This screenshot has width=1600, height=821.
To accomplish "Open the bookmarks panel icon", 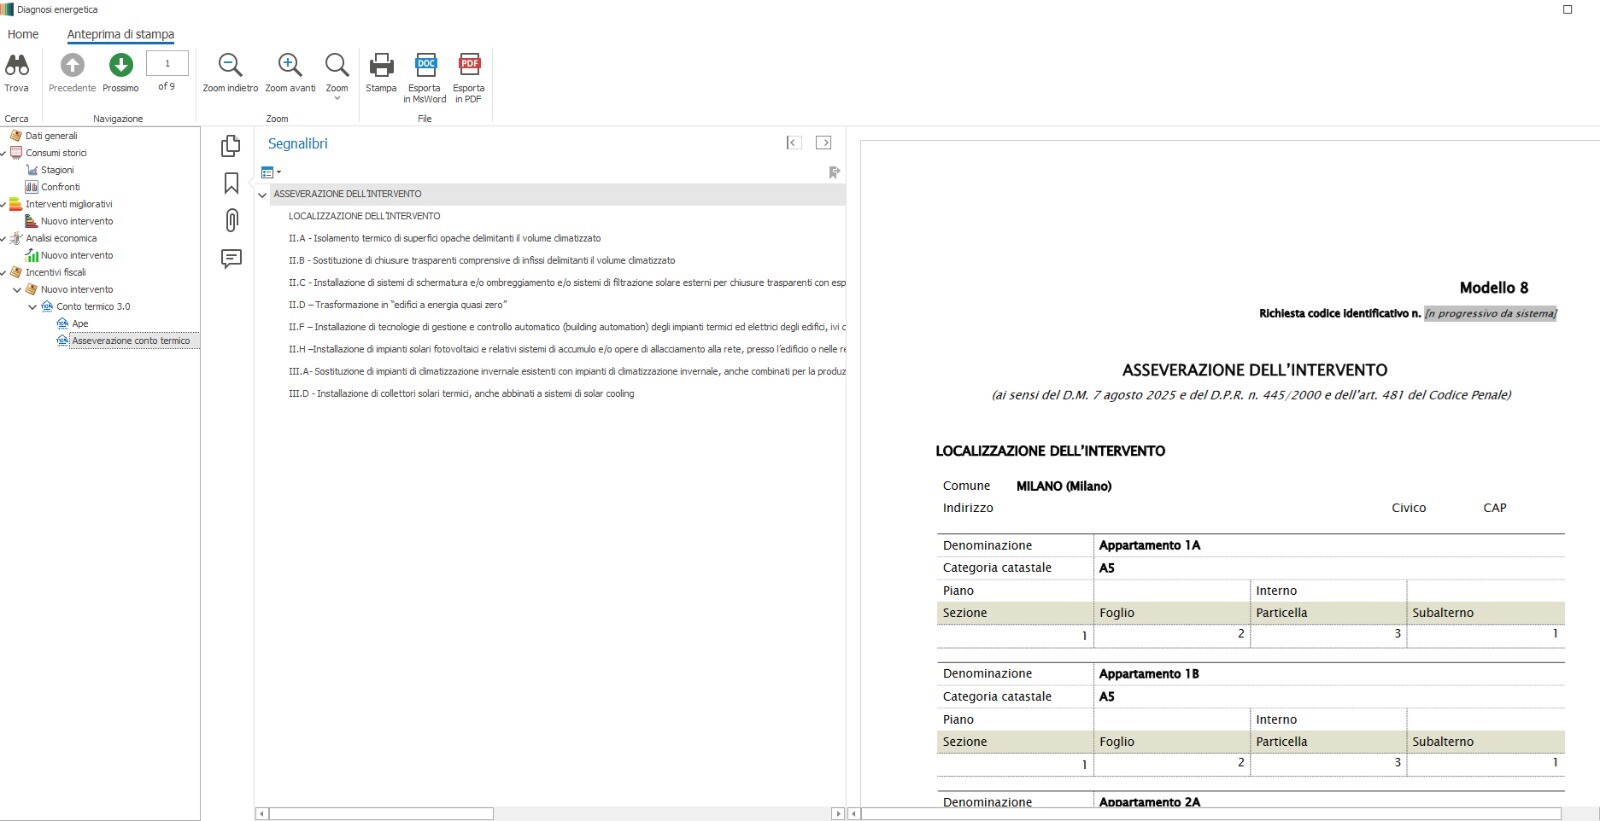I will [x=231, y=183].
